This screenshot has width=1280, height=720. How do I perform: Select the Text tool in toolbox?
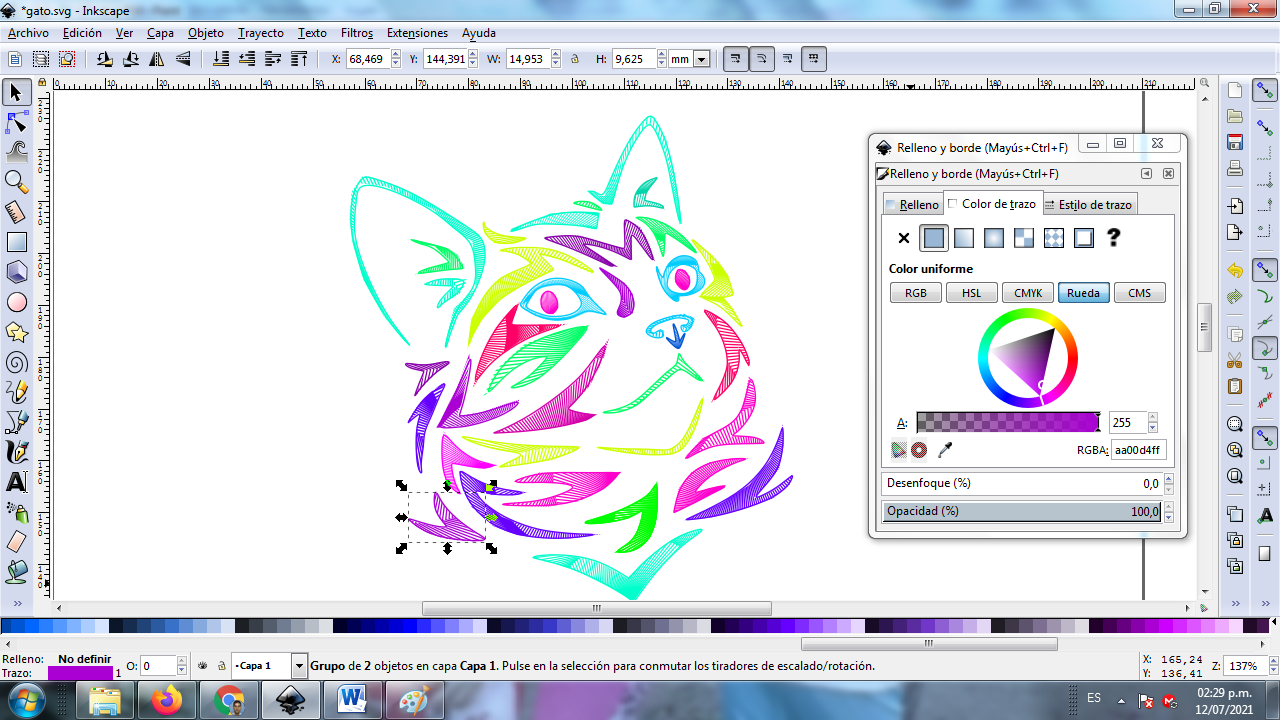[16, 482]
